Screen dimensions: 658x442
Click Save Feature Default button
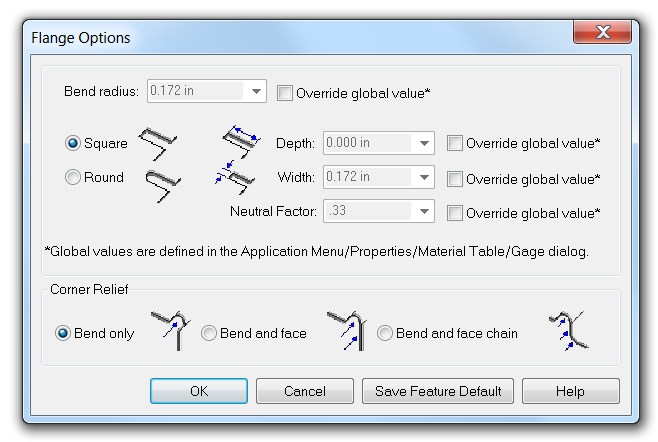pos(438,391)
